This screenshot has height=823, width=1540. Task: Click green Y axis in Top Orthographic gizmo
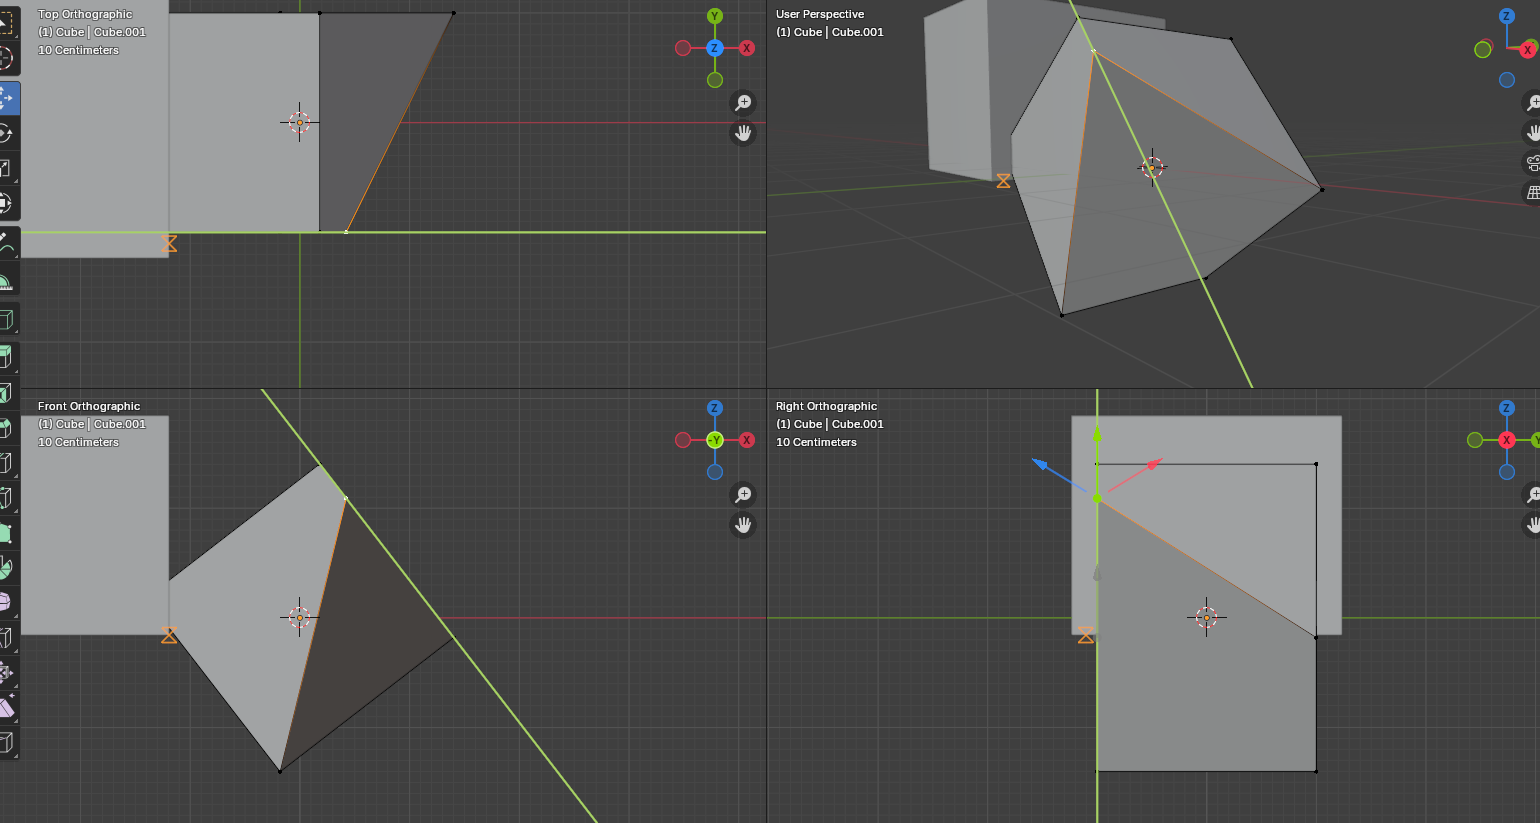pos(715,16)
